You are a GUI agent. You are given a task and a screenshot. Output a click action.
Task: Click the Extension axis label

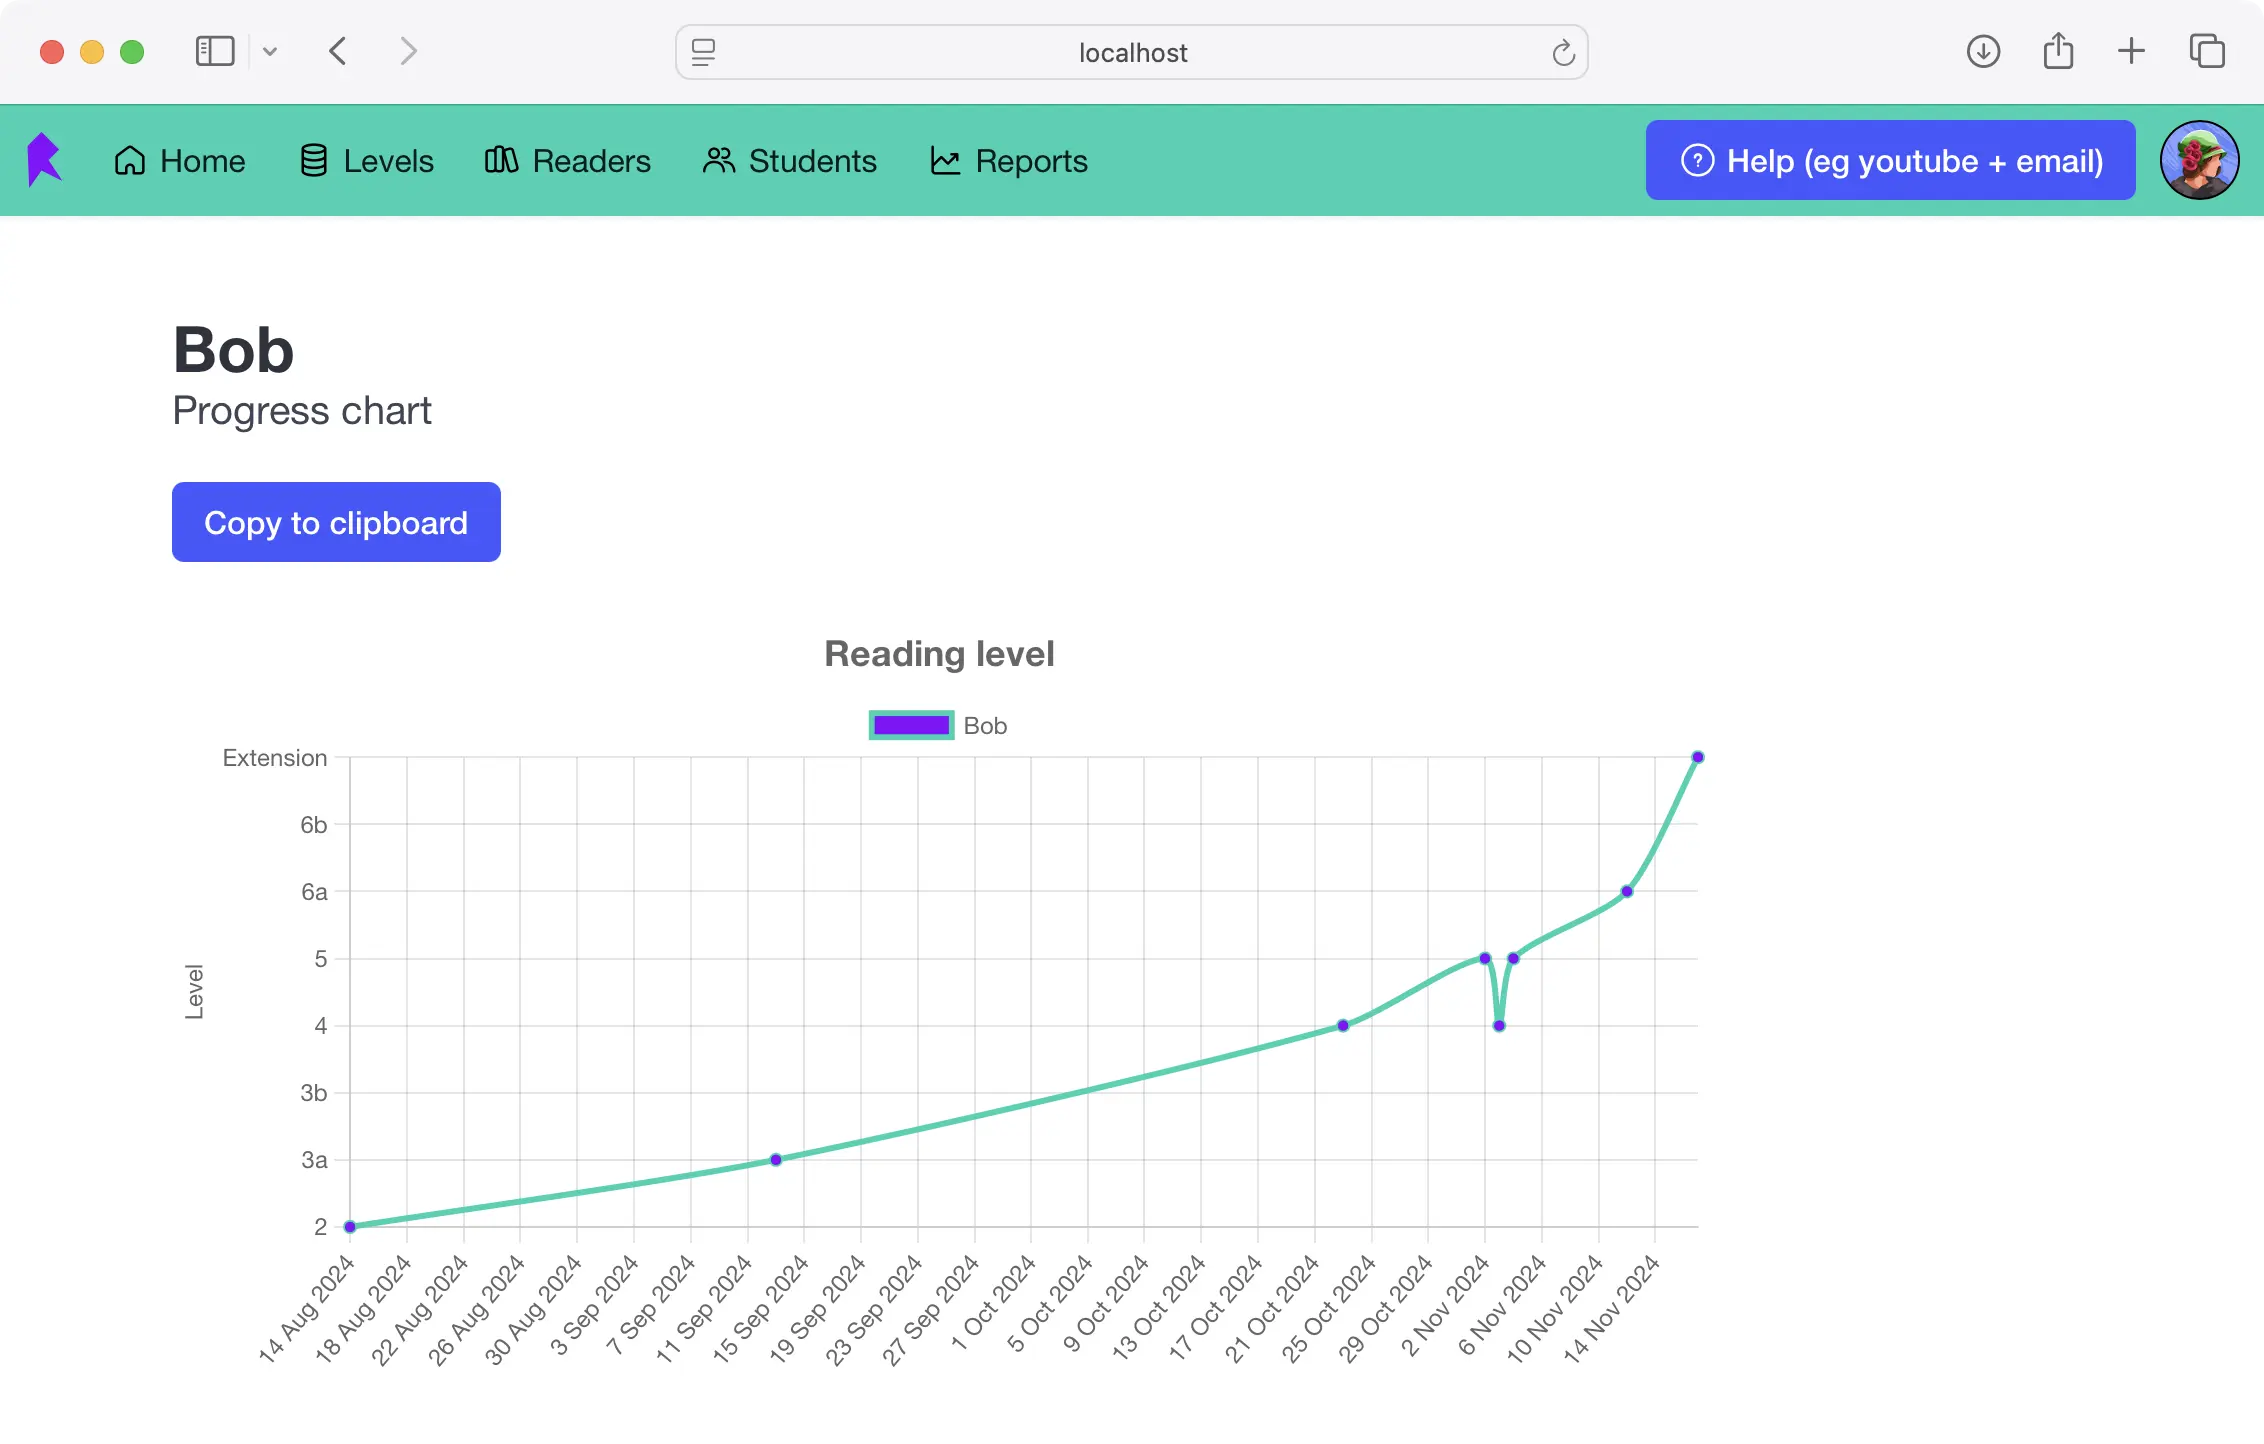(x=275, y=758)
